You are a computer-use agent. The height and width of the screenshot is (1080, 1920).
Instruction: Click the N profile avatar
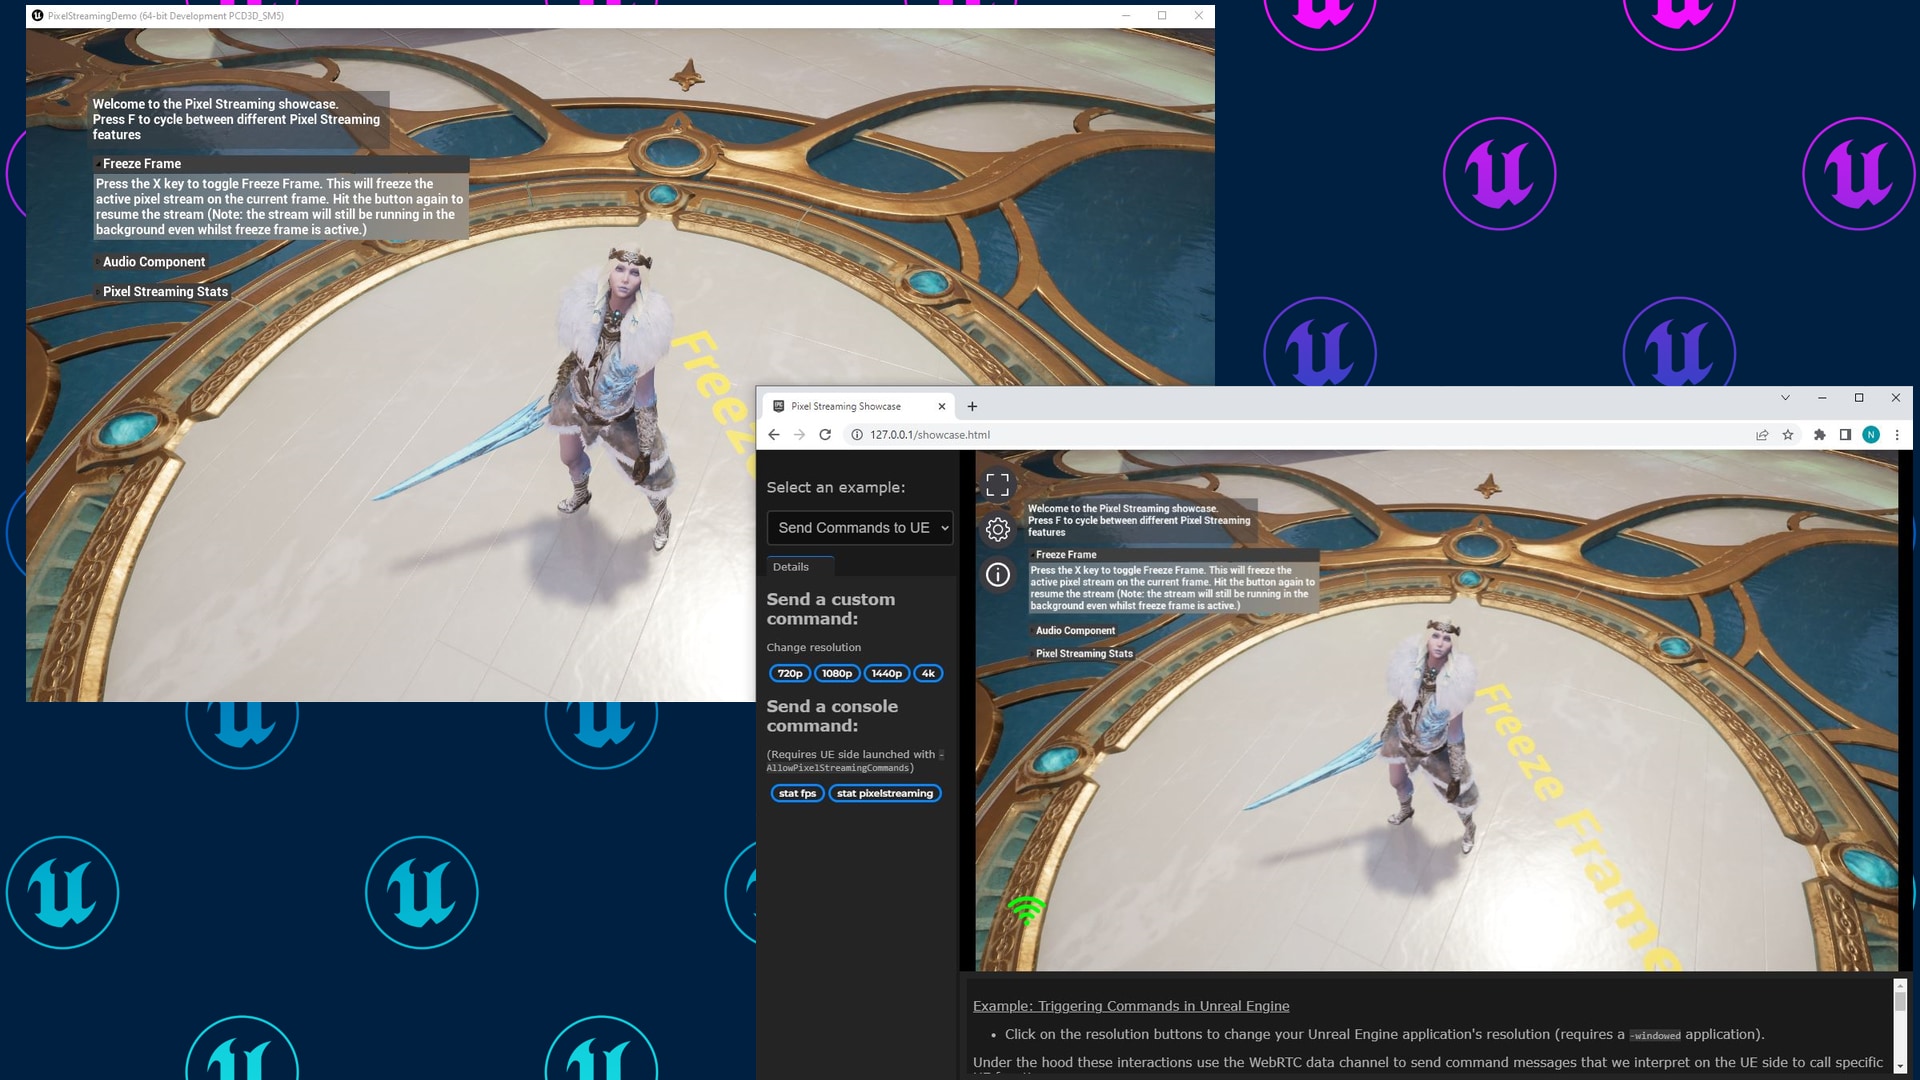tap(1871, 435)
